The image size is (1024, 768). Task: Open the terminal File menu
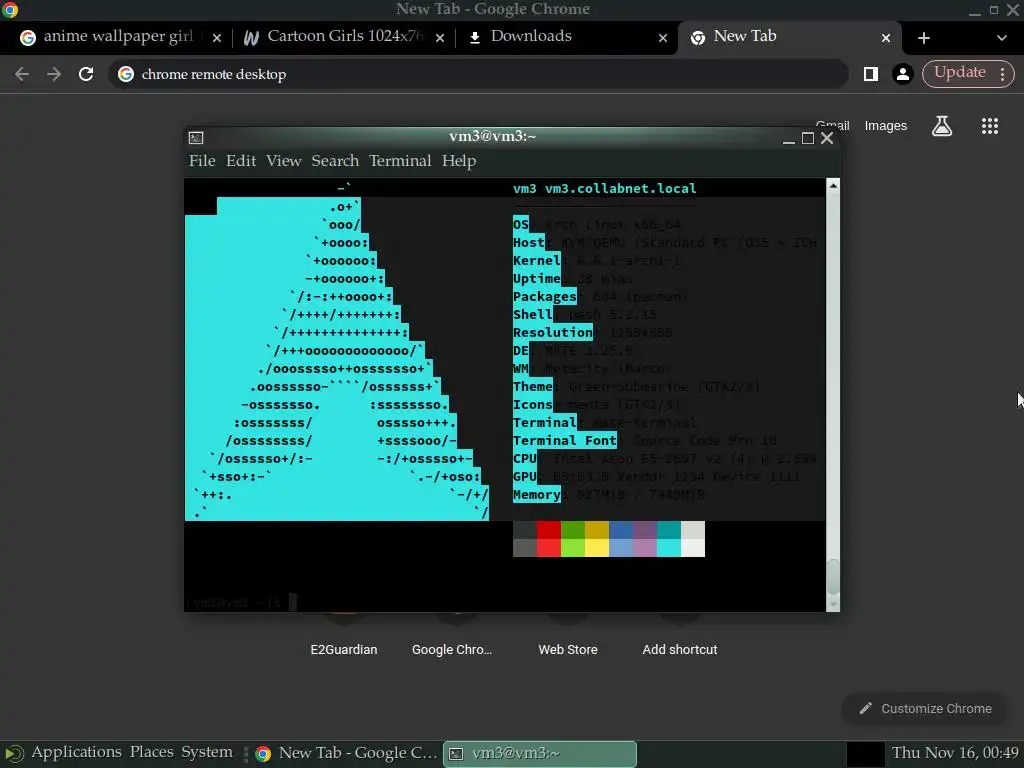point(202,161)
